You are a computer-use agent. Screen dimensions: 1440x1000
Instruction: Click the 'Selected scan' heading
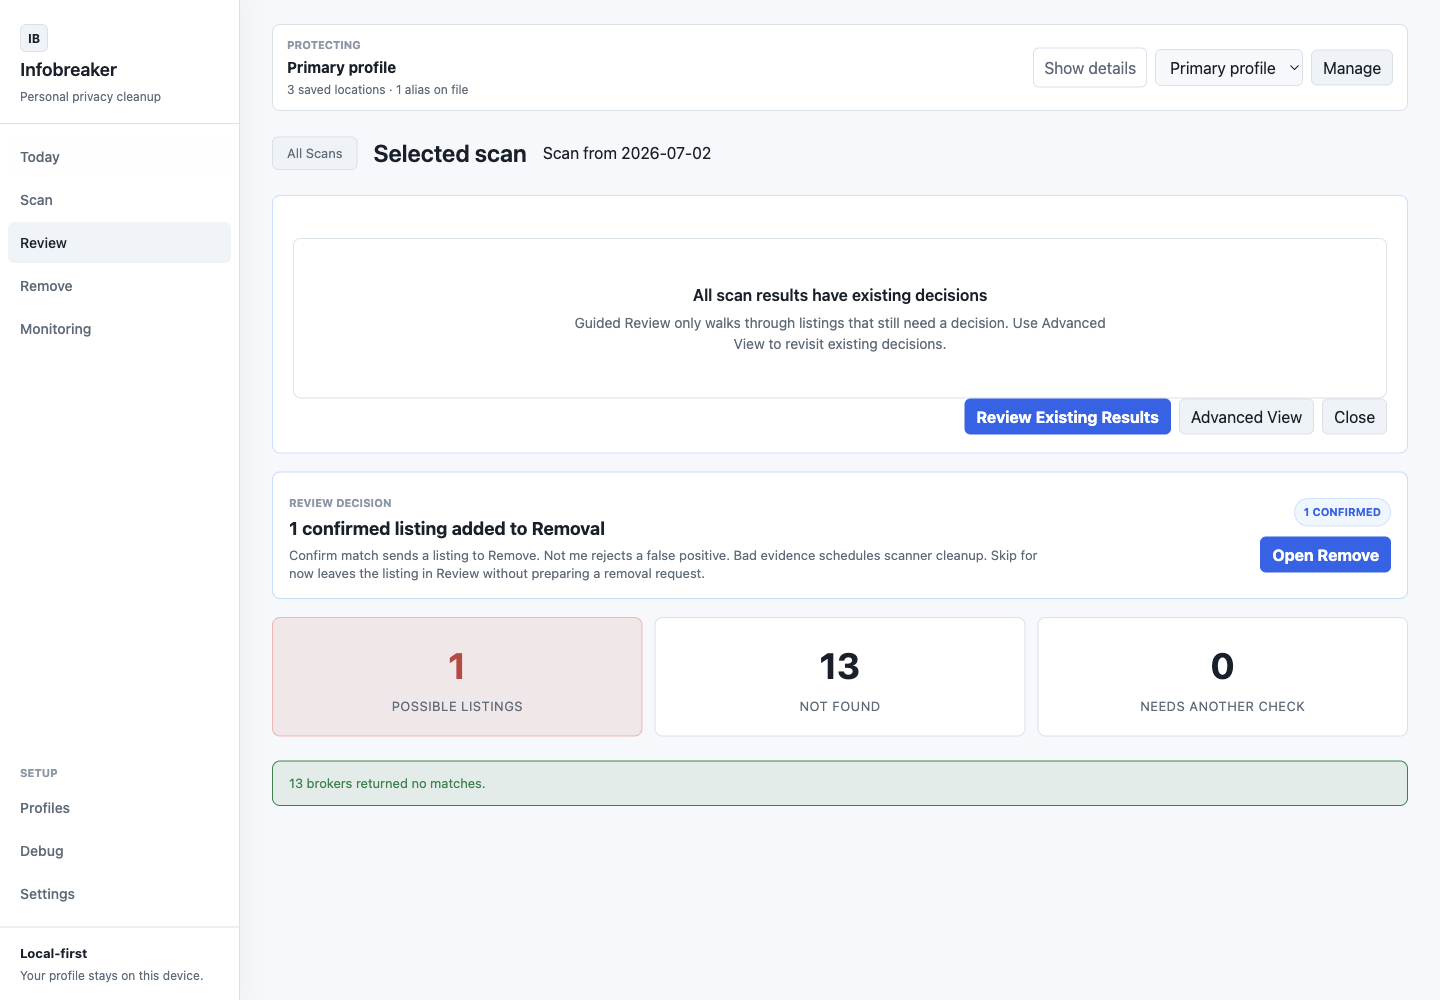(x=450, y=154)
